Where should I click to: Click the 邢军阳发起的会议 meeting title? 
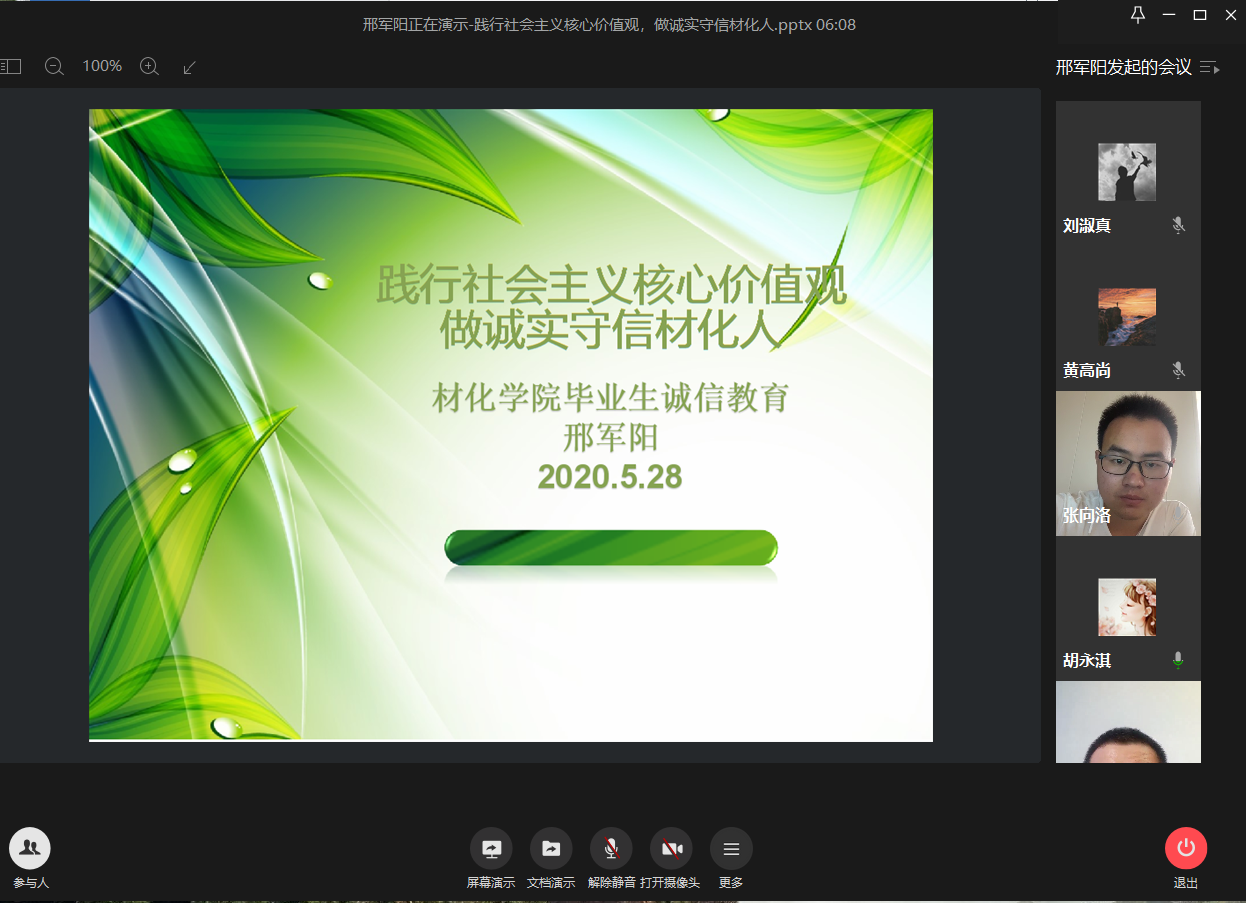(1123, 68)
